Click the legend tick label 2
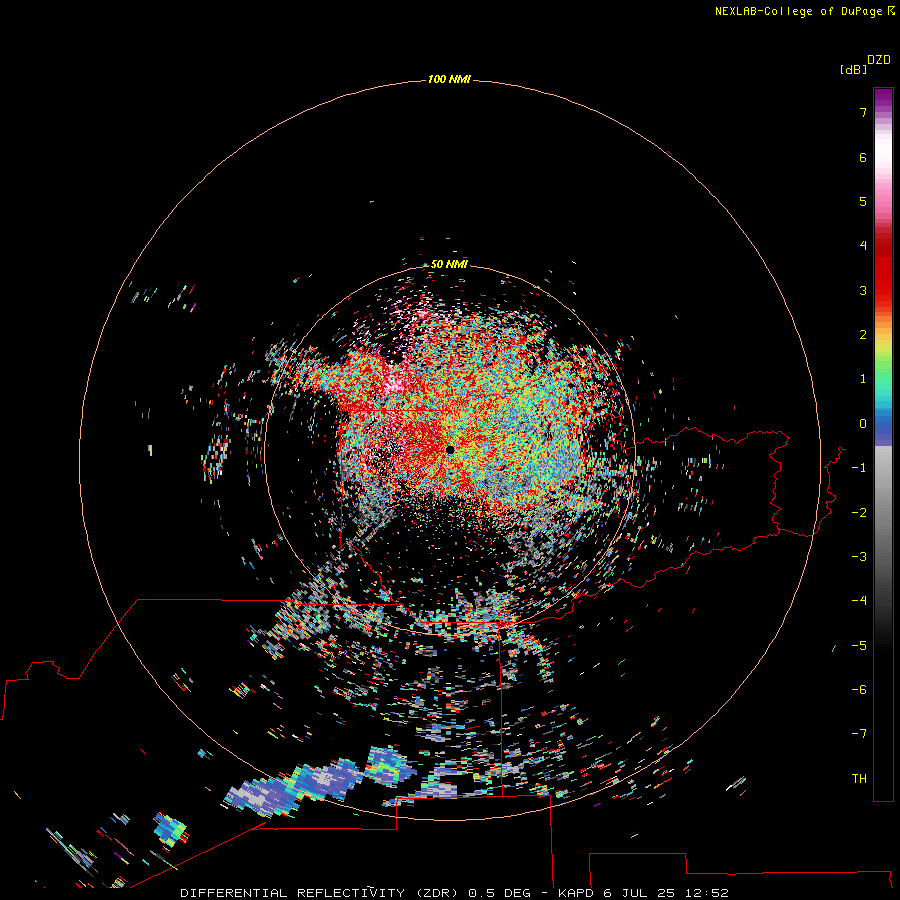The width and height of the screenshot is (900, 900). click(863, 335)
